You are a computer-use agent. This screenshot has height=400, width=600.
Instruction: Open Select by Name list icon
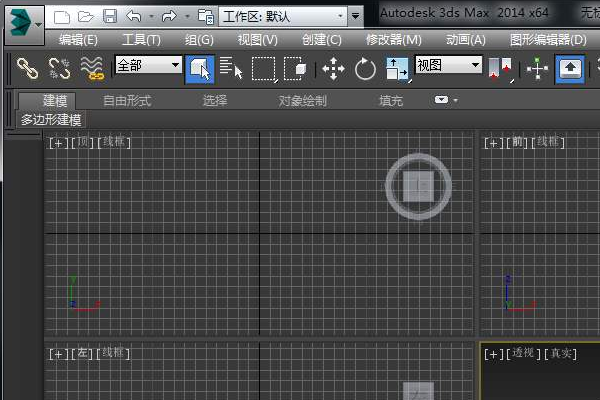click(x=231, y=68)
